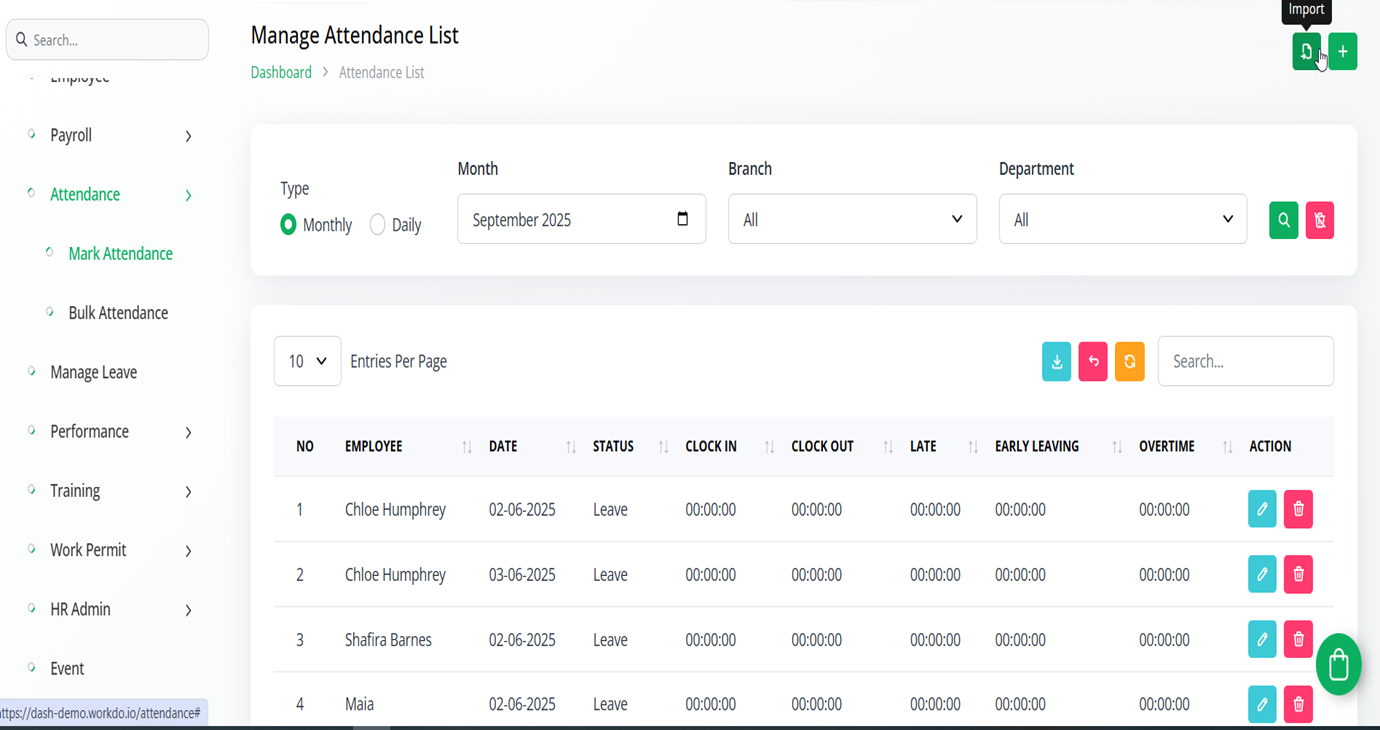The height and width of the screenshot is (730, 1380).
Task: Open Manage Leave in sidebar
Action: 94,372
